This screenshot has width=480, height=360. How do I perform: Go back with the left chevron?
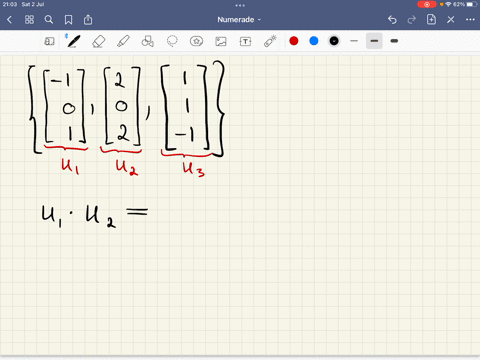[9, 20]
